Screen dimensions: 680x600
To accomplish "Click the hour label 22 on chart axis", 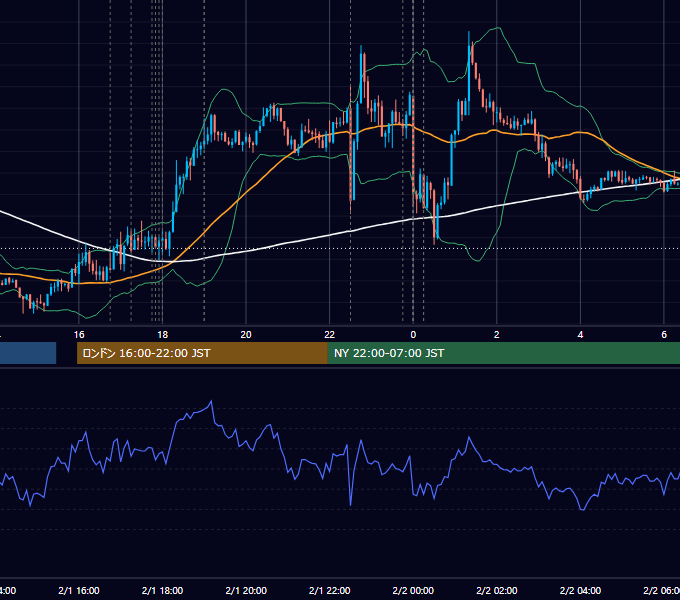I will (330, 334).
